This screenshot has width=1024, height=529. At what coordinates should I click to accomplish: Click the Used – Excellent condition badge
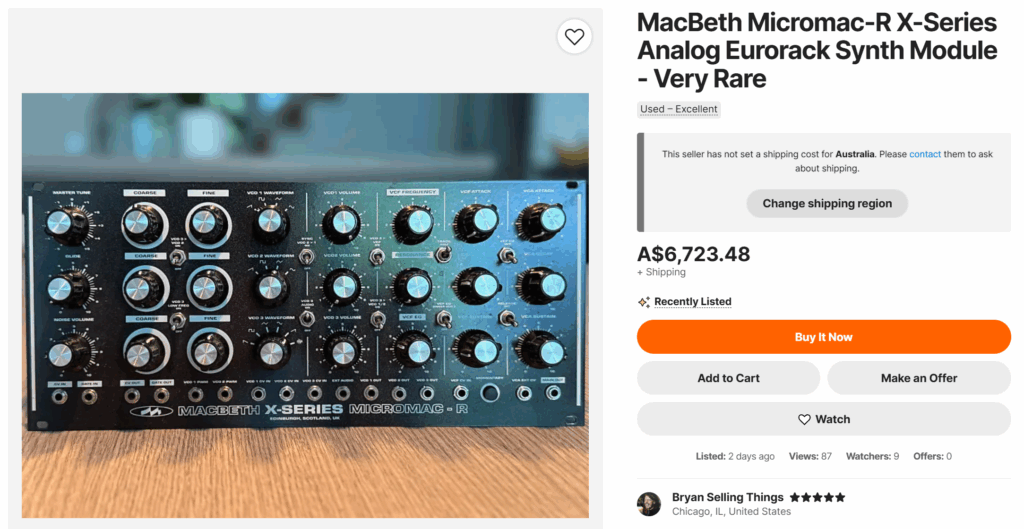(x=679, y=109)
